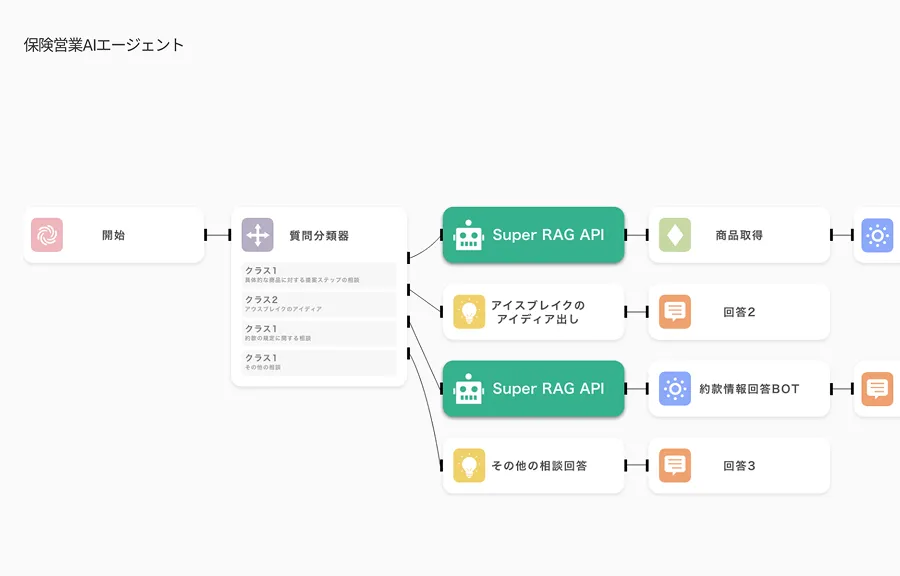
Task: Click lightbulb icon of アイスブレイクのアイディア出し
Action: click(x=469, y=312)
